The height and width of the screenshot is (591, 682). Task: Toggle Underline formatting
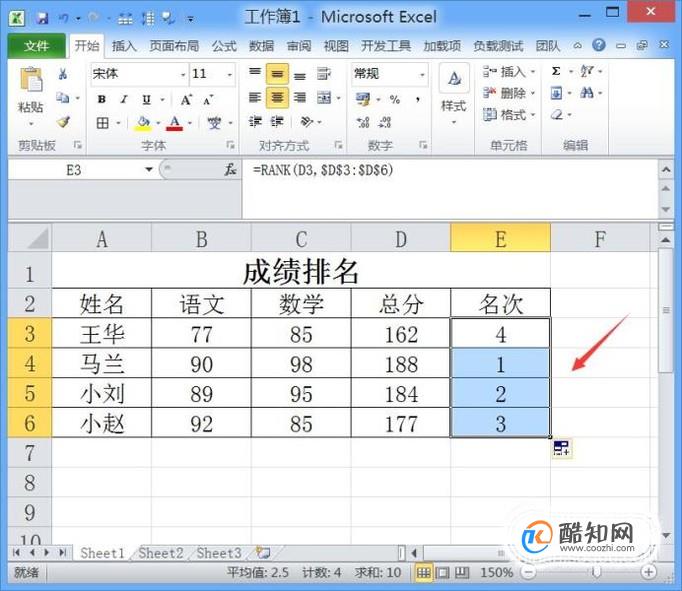pyautogui.click(x=147, y=100)
